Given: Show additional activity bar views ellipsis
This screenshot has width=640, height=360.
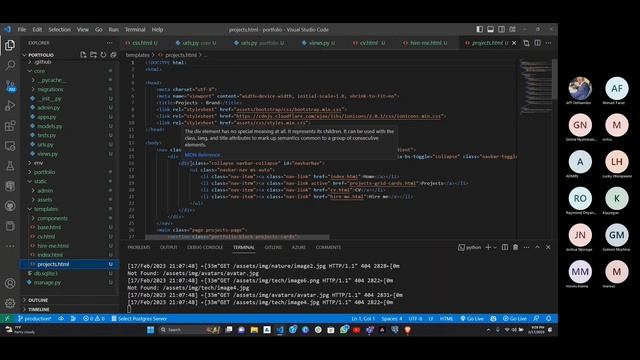Looking at the screenshot, I should pyautogui.click(x=10, y=246).
